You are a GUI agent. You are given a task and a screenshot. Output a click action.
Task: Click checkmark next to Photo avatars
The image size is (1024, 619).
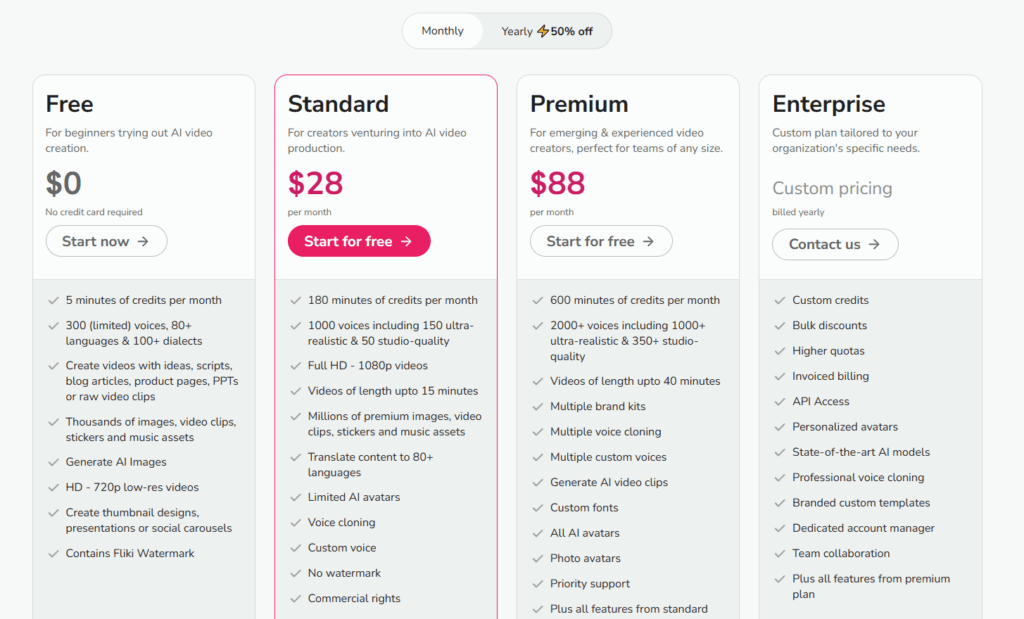tap(537, 558)
